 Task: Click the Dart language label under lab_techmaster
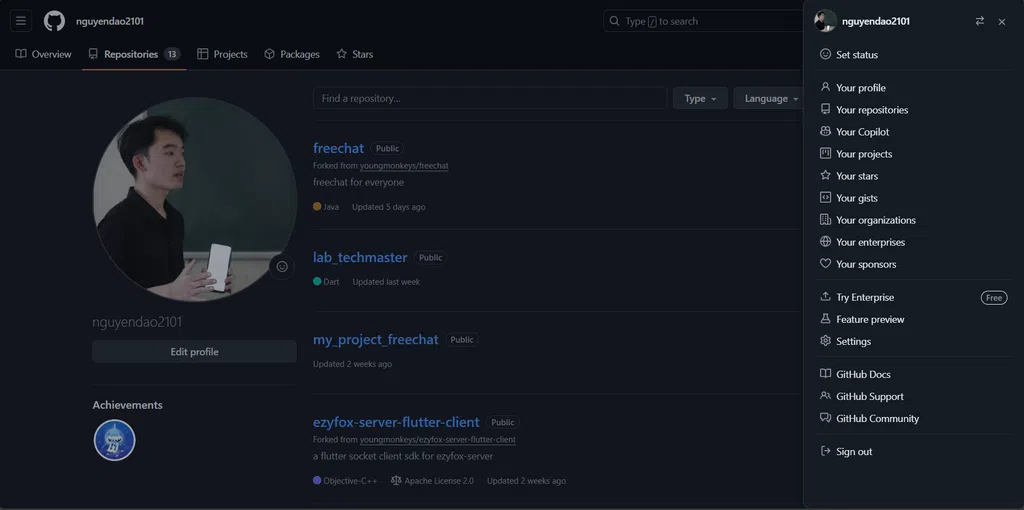click(331, 282)
